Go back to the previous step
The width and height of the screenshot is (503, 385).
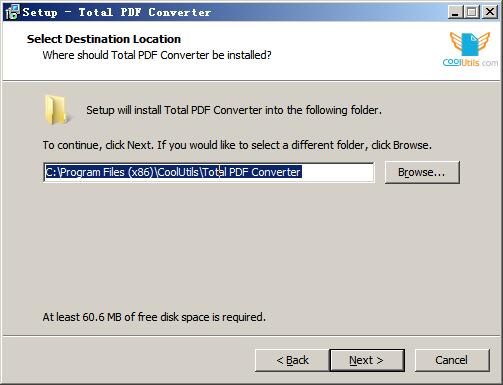(292, 360)
